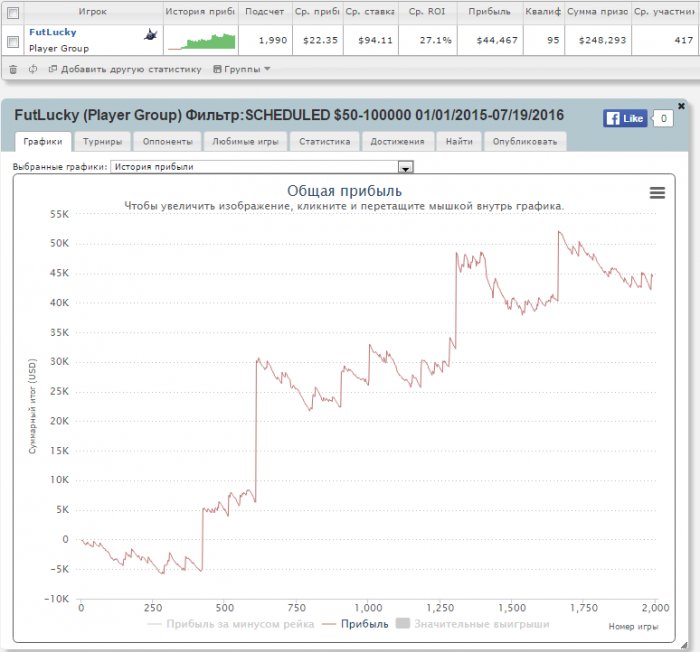
Task: Click the Facebook Like button
Action: click(x=625, y=118)
